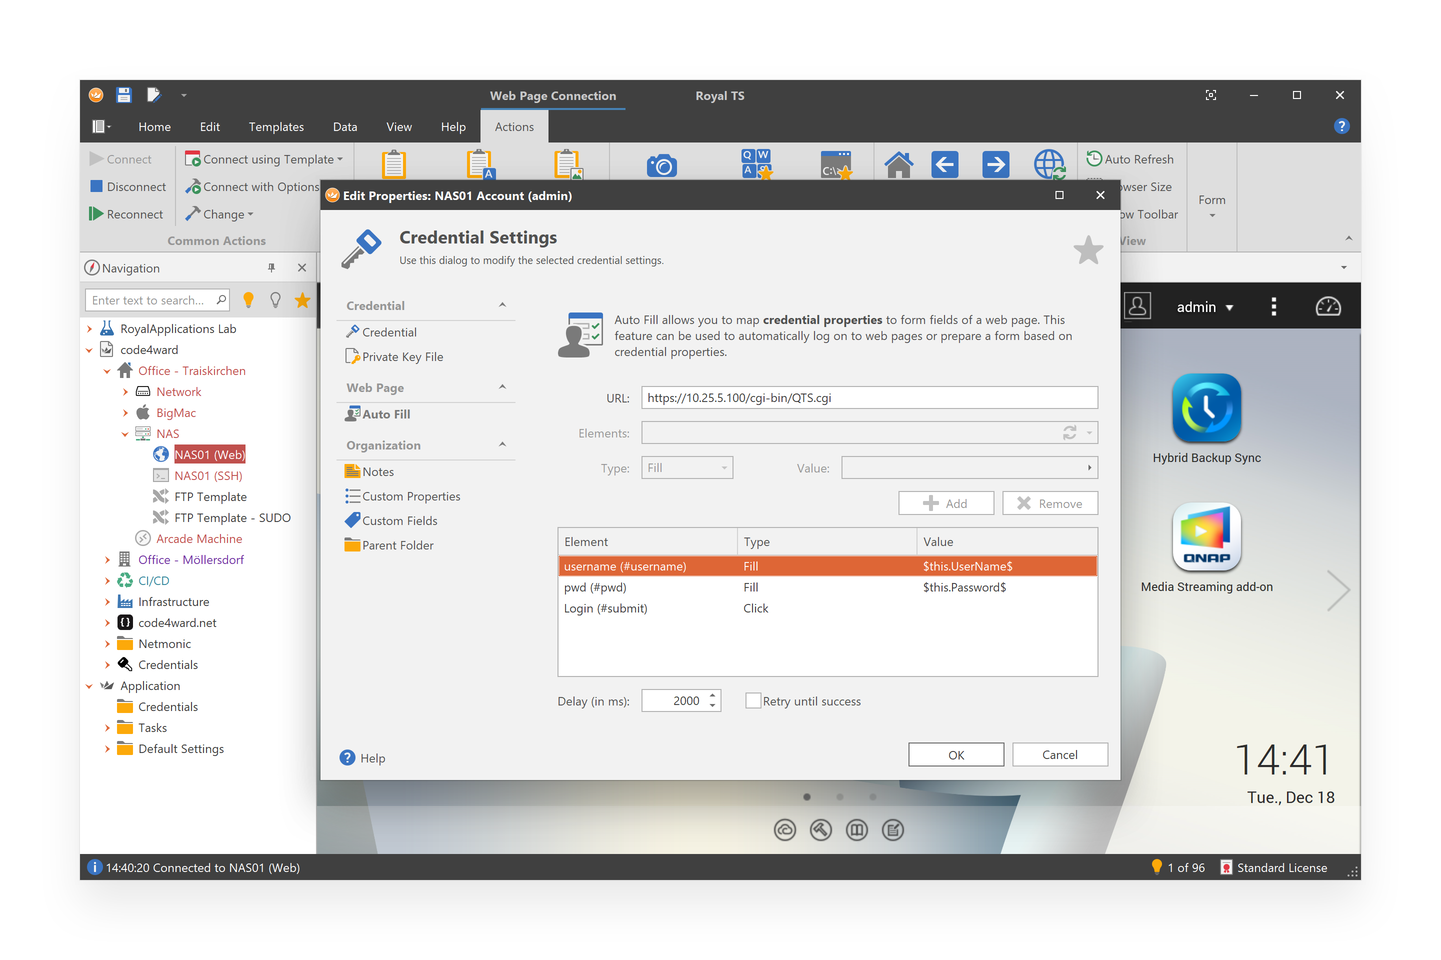Click the OK button

pyautogui.click(x=955, y=755)
